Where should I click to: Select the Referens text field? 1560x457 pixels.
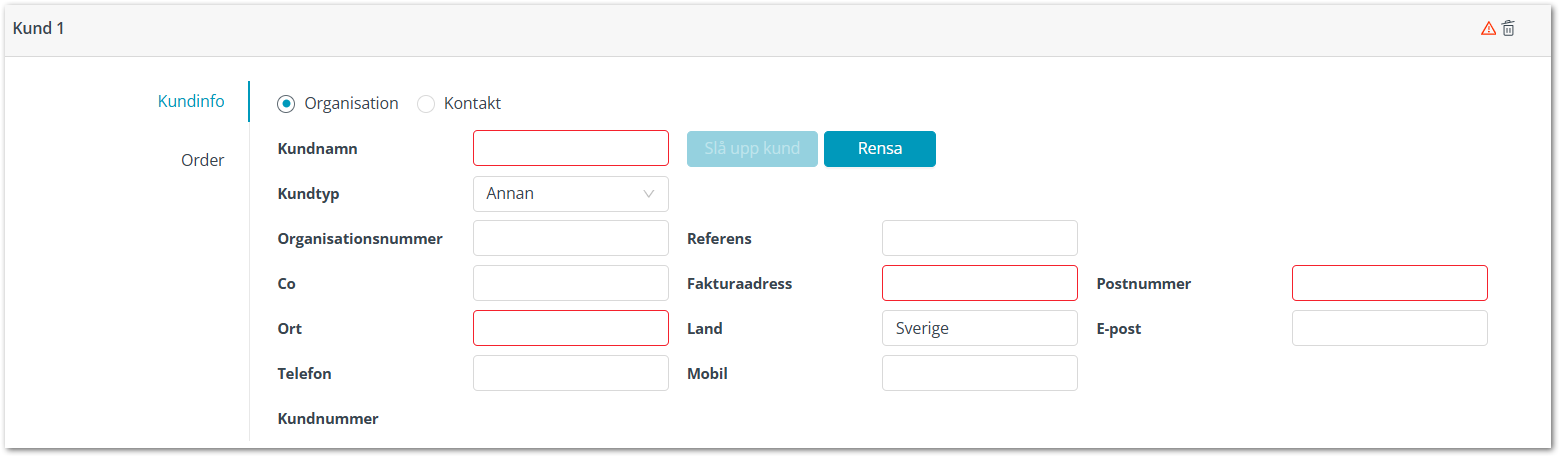980,238
